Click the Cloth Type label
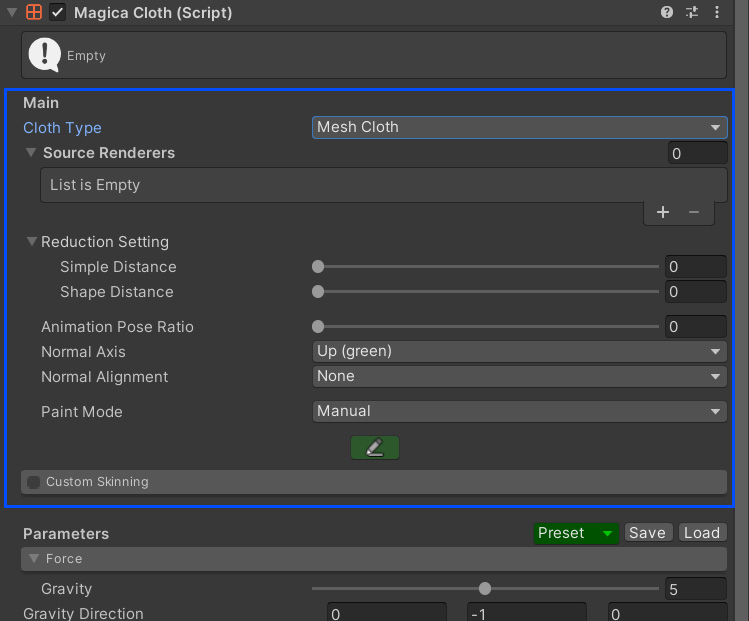The width and height of the screenshot is (749, 621). (x=63, y=128)
